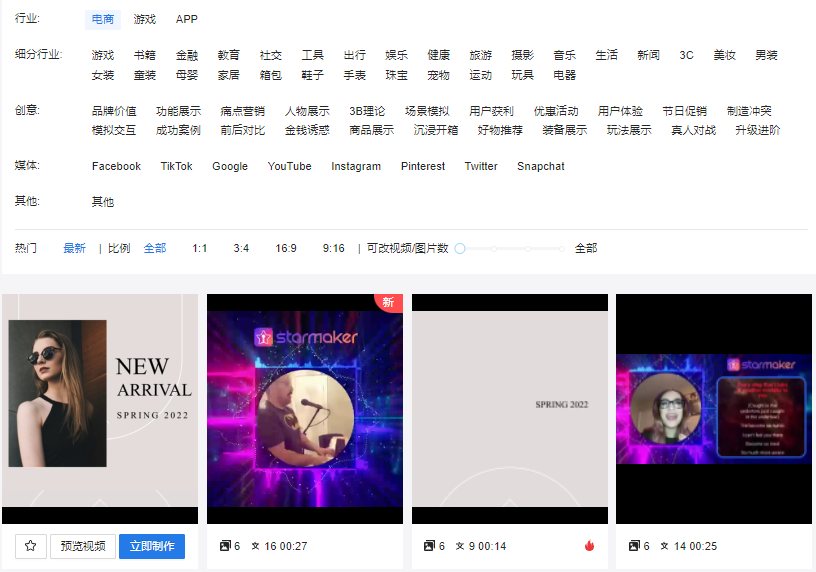816x572 pixels.
Task: Select the 16:9 aspect ratio
Action: pos(286,248)
